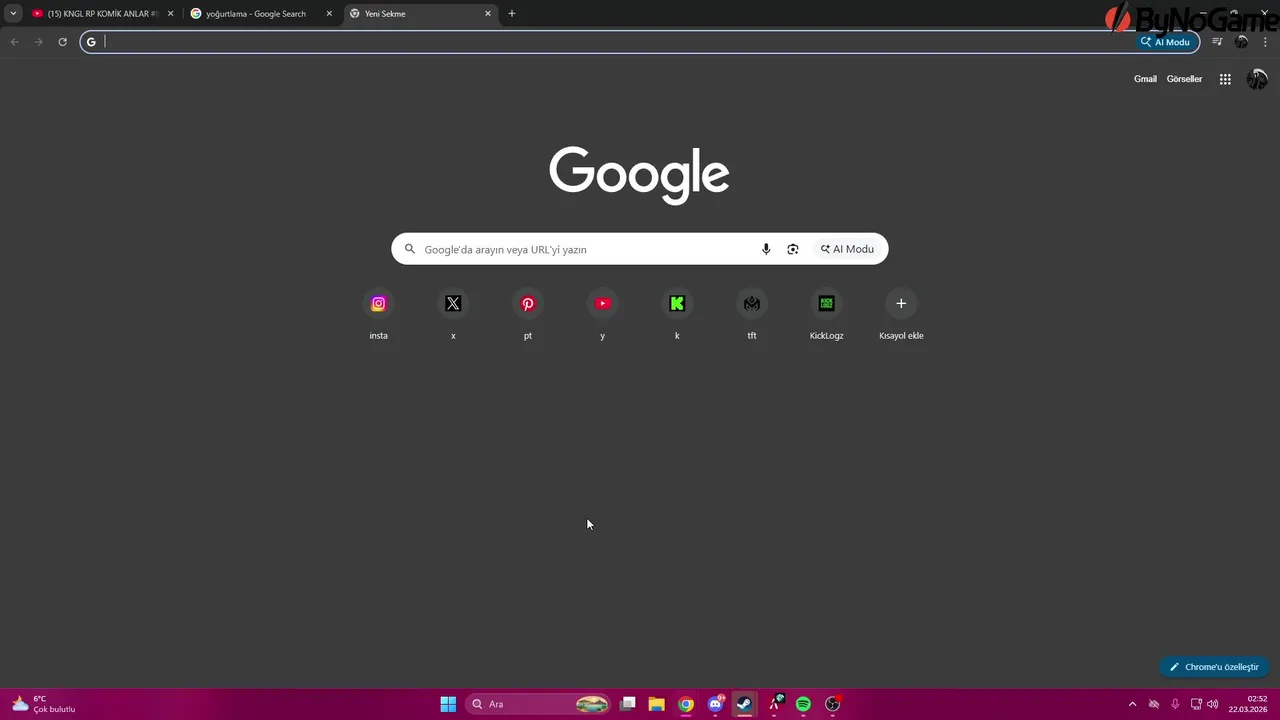The width and height of the screenshot is (1280, 720).
Task: Click AI Modu in Google search box
Action: [x=848, y=249]
